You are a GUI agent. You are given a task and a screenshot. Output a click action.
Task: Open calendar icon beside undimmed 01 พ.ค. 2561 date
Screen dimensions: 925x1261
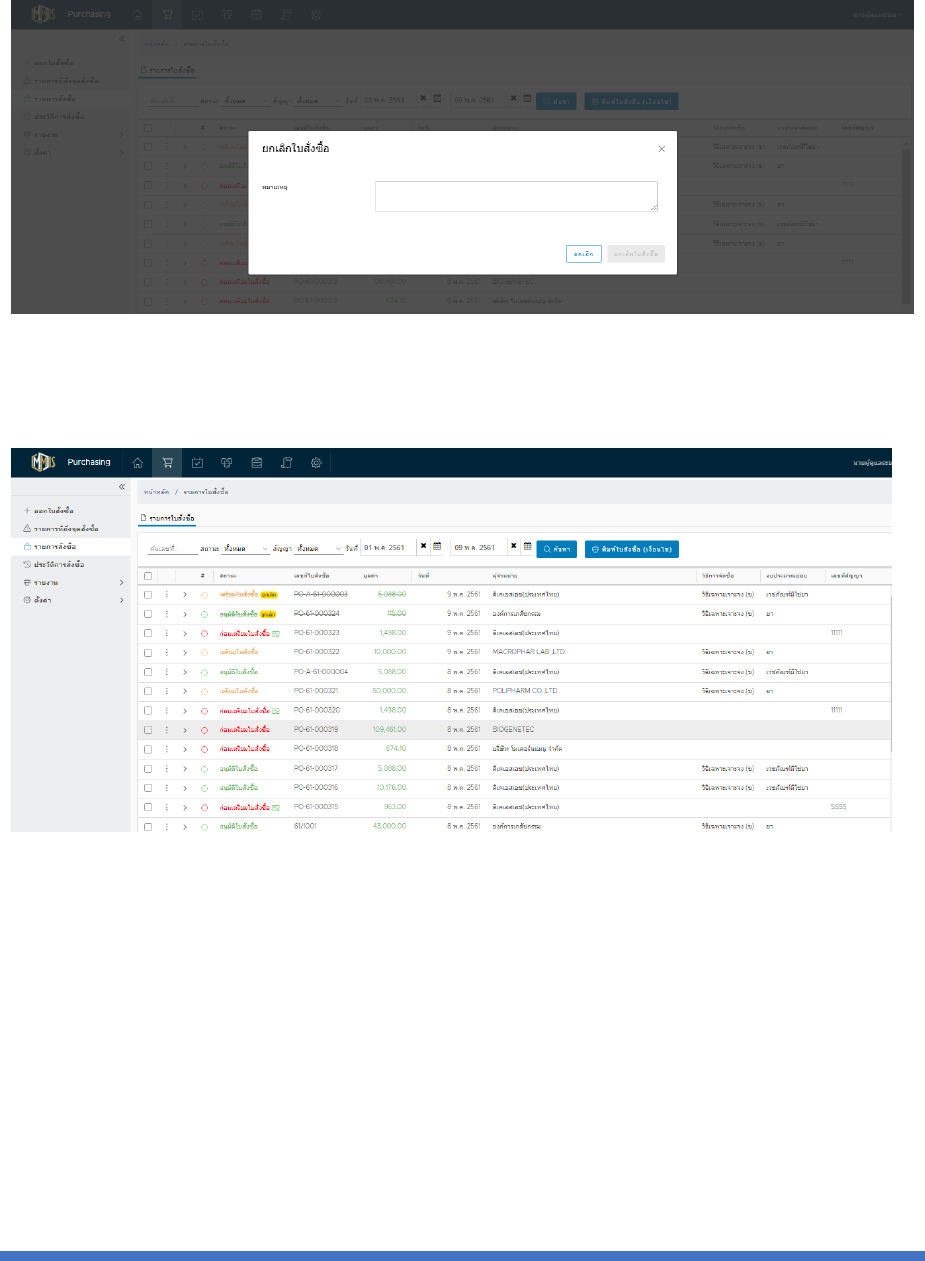(x=437, y=547)
